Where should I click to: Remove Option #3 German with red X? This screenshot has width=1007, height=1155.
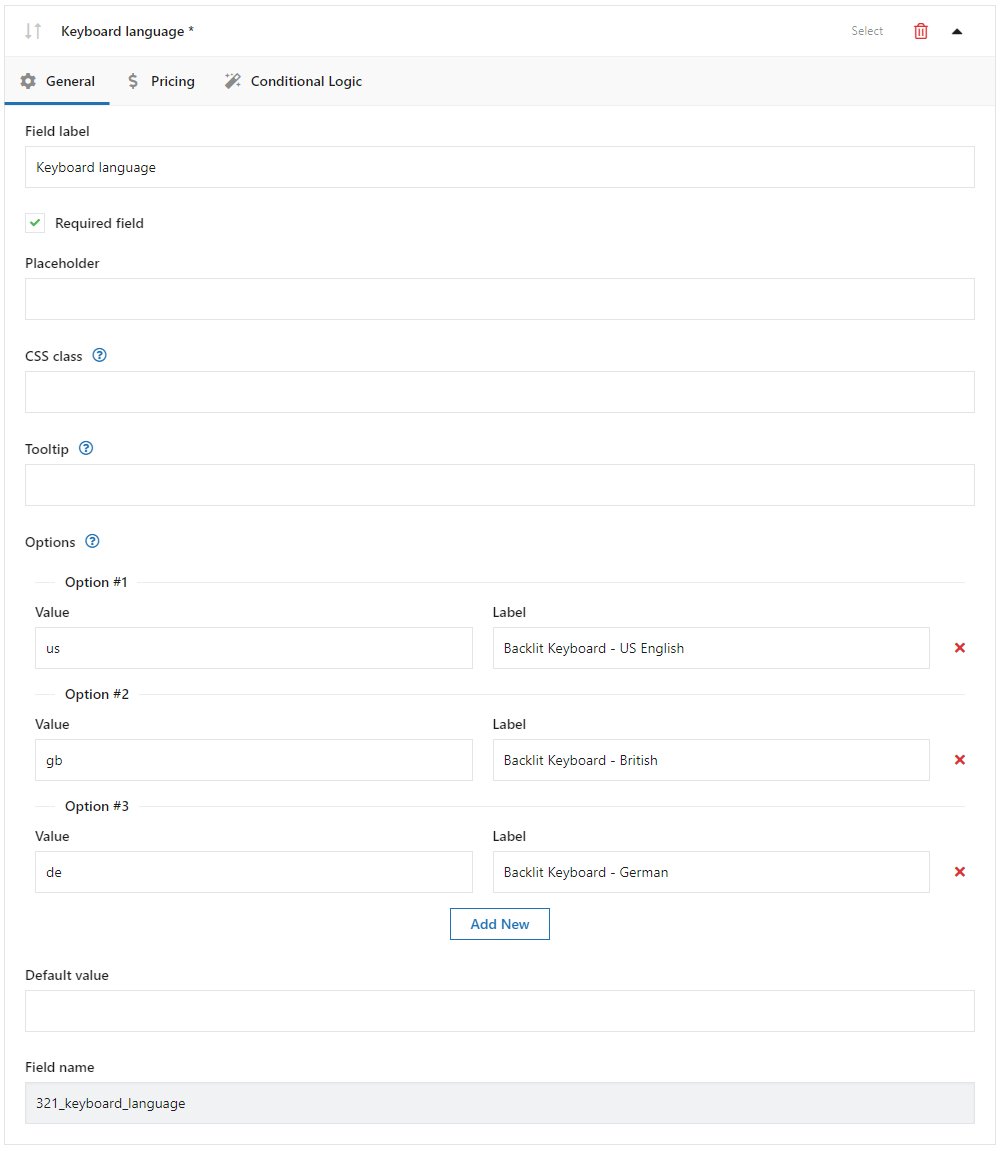959,872
